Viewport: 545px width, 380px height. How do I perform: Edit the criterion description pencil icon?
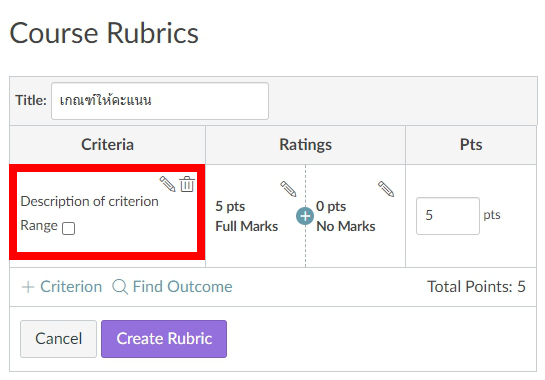click(x=167, y=184)
